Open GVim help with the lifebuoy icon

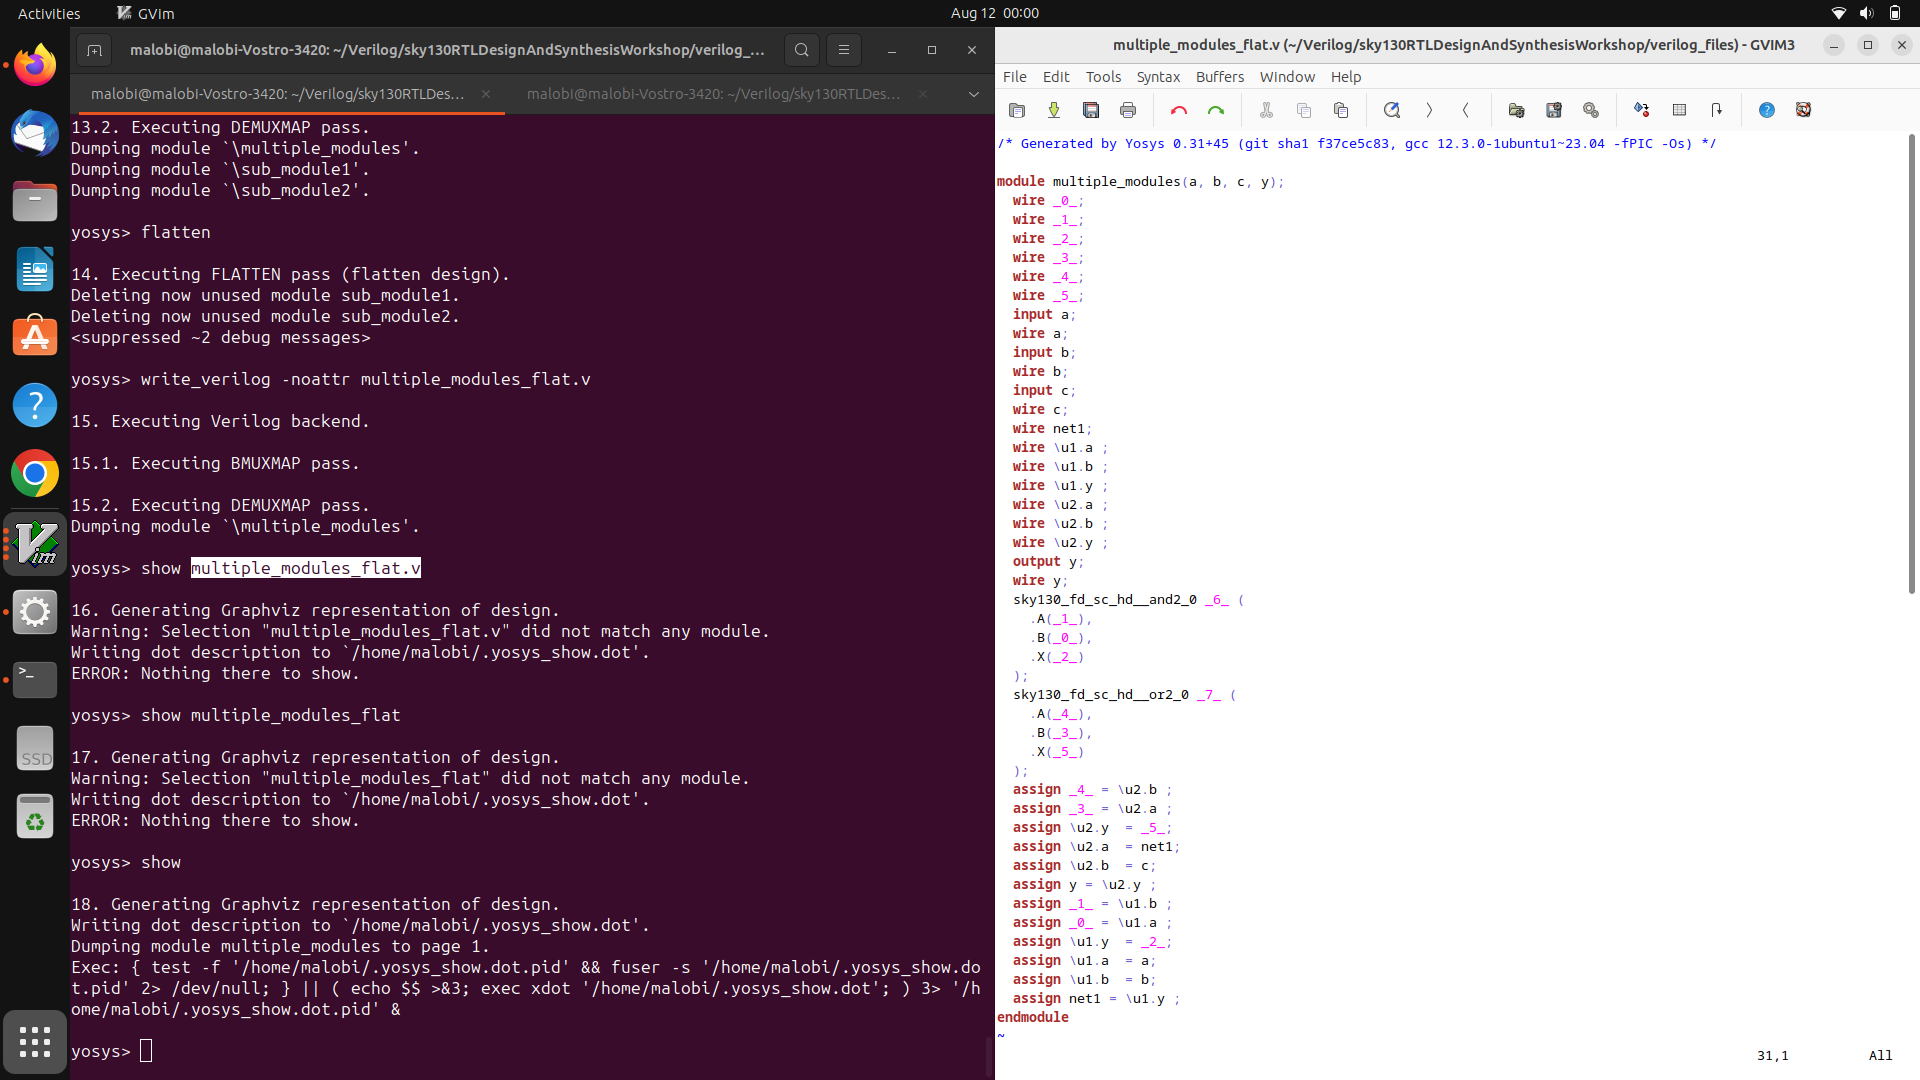pyautogui.click(x=1803, y=110)
